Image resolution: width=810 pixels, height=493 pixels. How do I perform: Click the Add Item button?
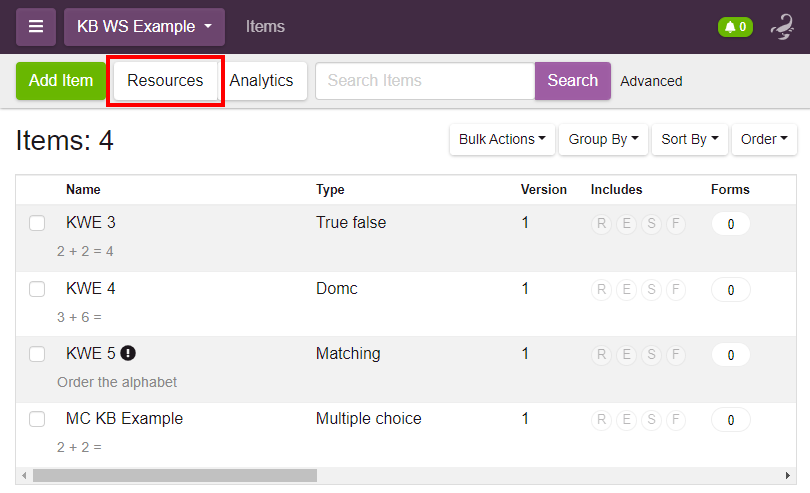pyautogui.click(x=61, y=81)
